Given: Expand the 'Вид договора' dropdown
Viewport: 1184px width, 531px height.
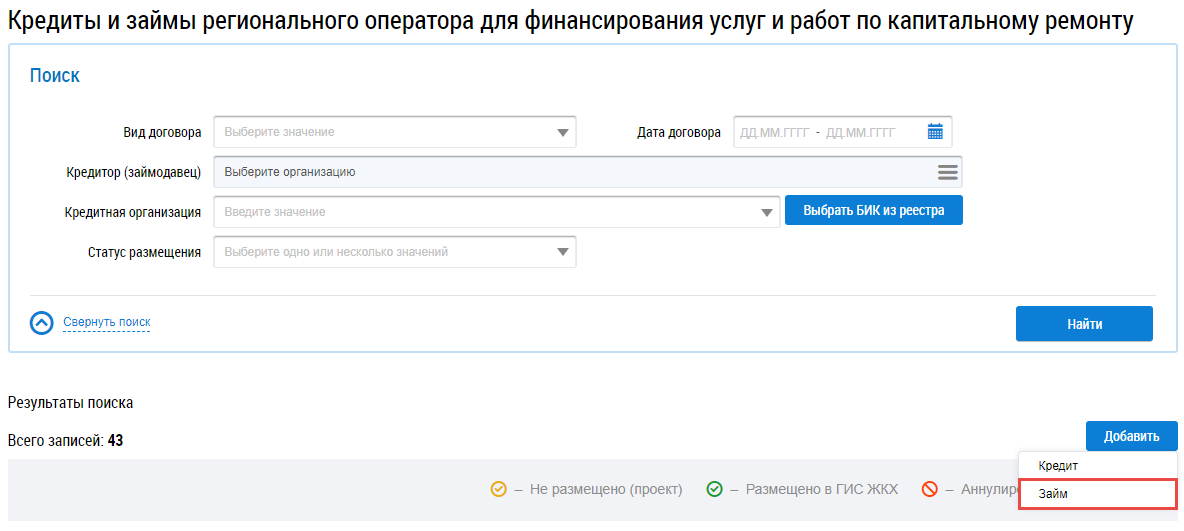Looking at the screenshot, I should click(563, 132).
